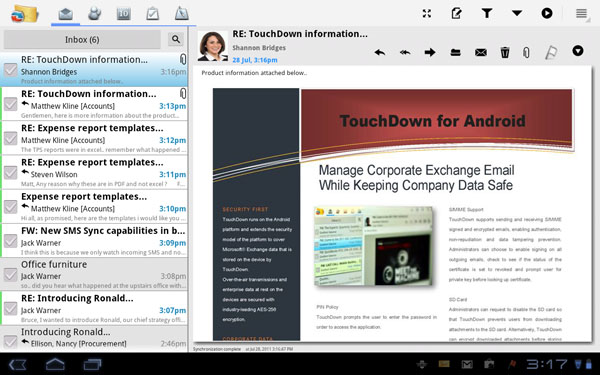Move message to folder
The width and height of the screenshot is (600, 375).
point(455,52)
